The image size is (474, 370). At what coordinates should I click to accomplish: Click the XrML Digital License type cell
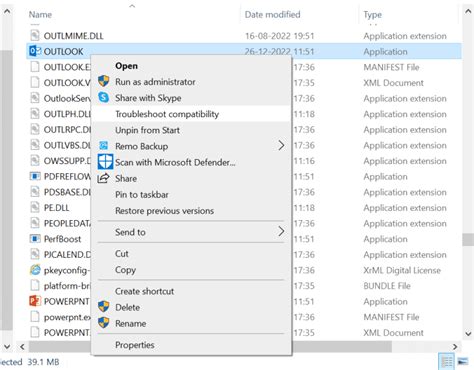point(402,270)
